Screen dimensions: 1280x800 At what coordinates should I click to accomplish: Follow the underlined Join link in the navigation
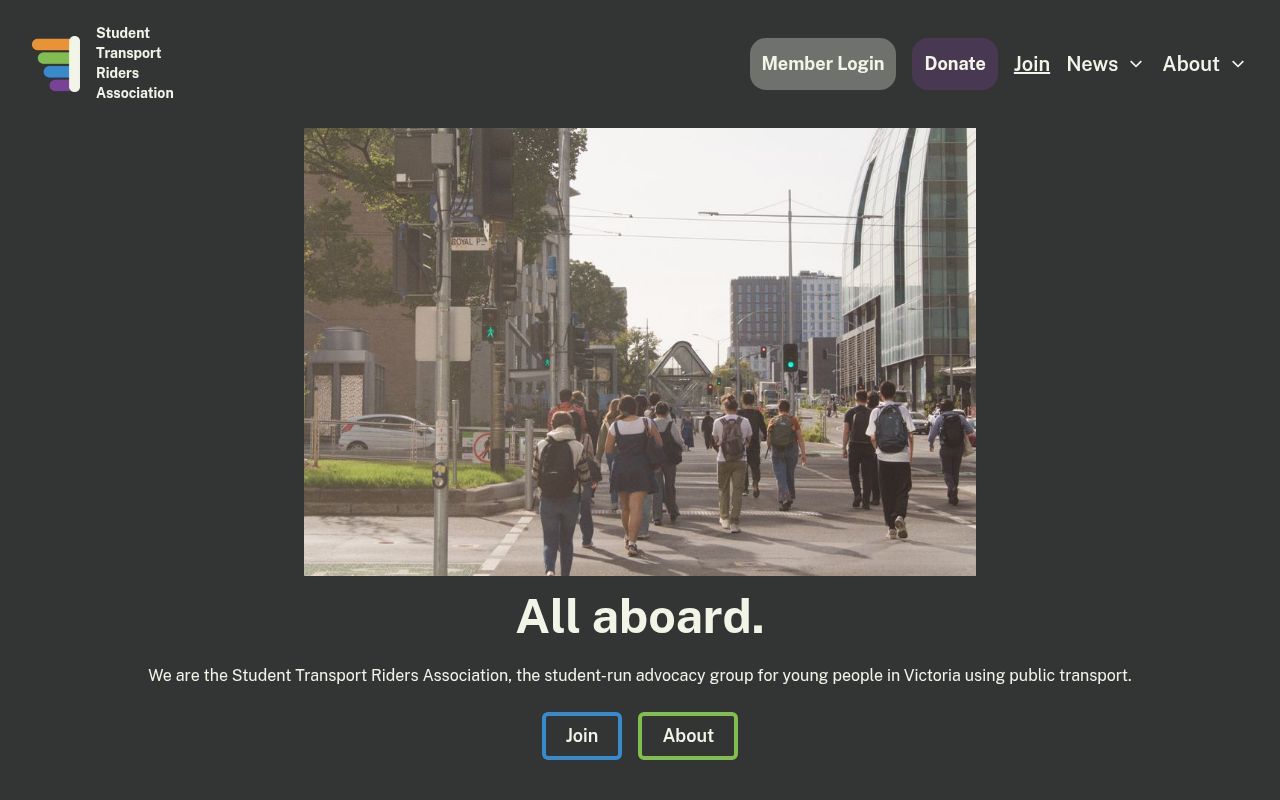(1032, 64)
